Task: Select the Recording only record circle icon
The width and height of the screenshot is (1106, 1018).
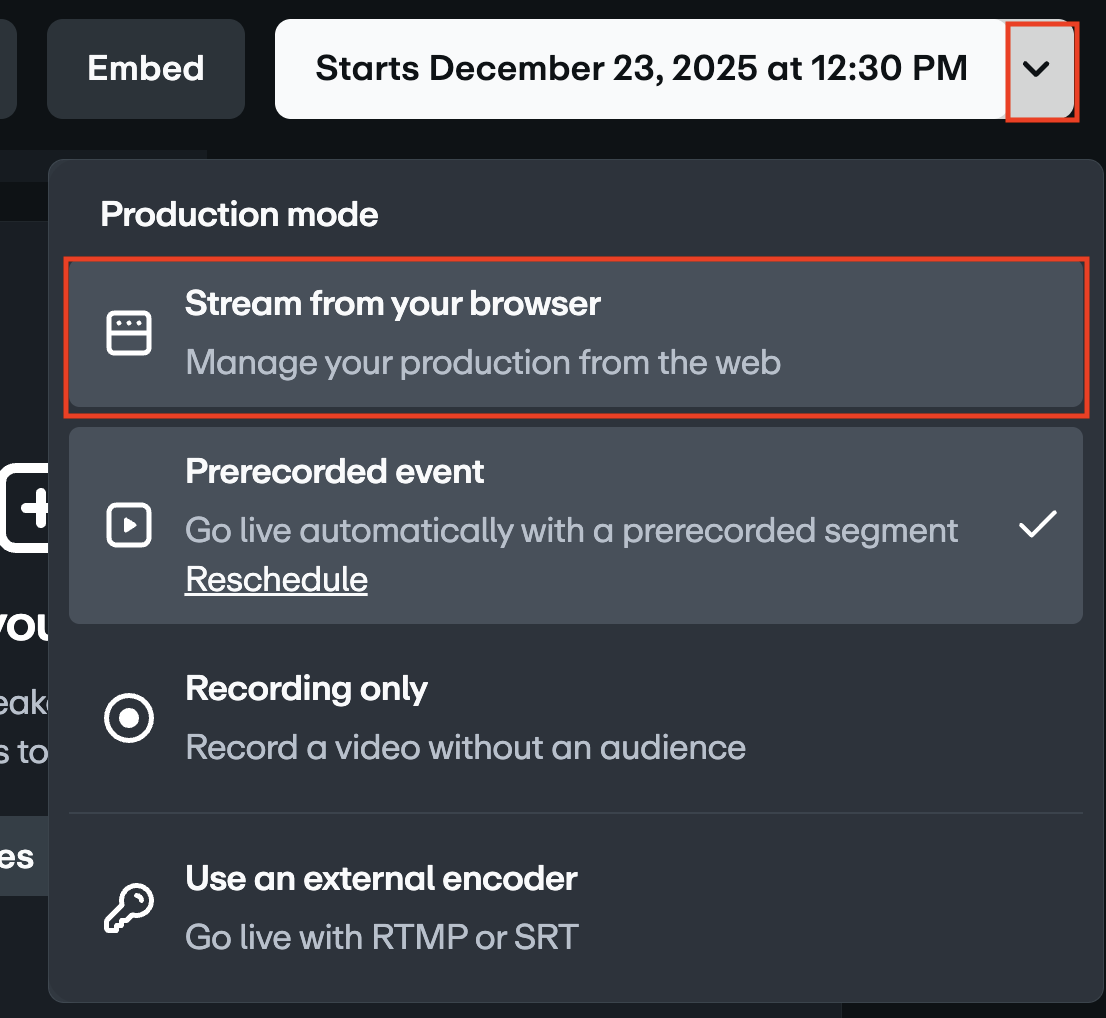Action: (129, 717)
